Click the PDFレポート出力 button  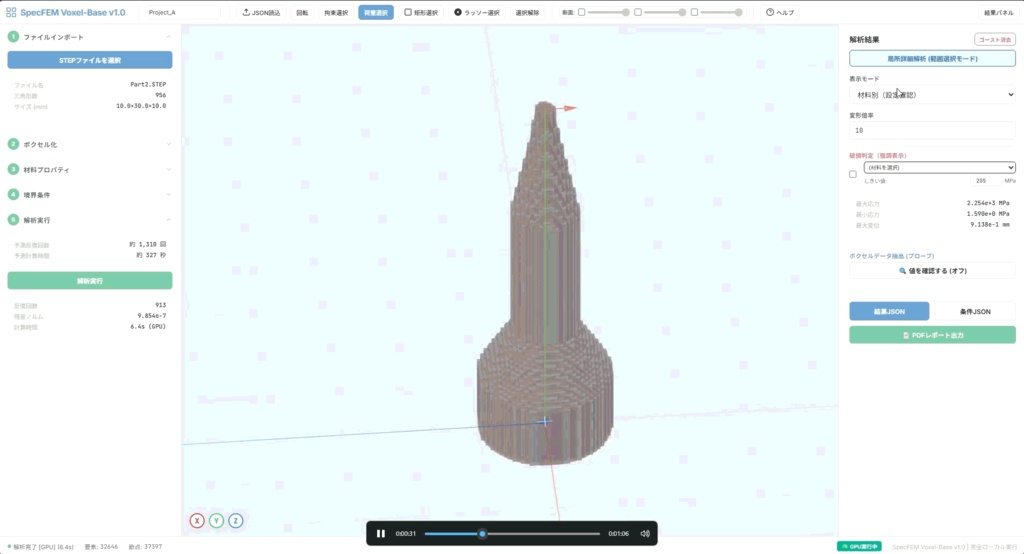click(x=932, y=335)
